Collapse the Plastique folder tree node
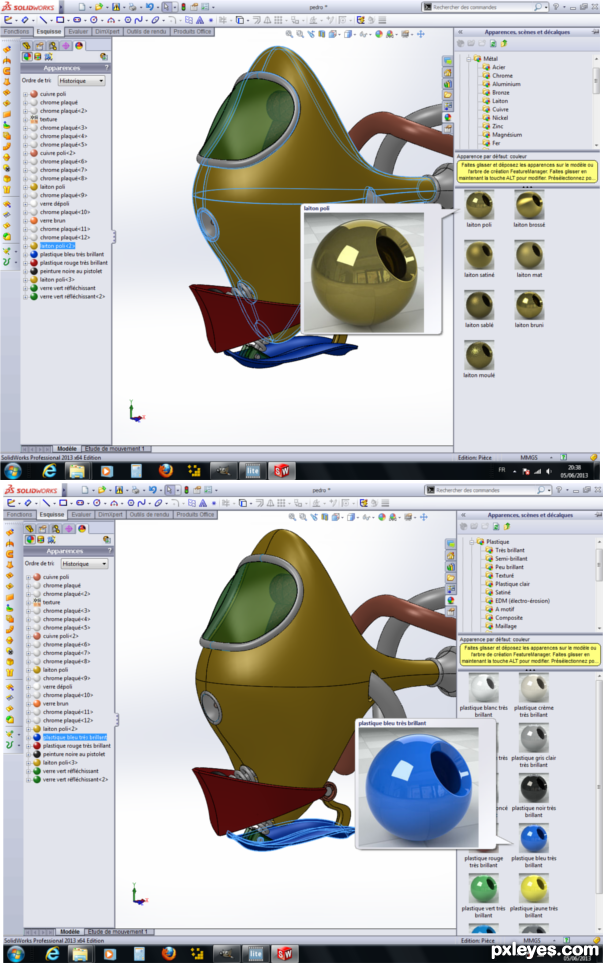 click(472, 542)
